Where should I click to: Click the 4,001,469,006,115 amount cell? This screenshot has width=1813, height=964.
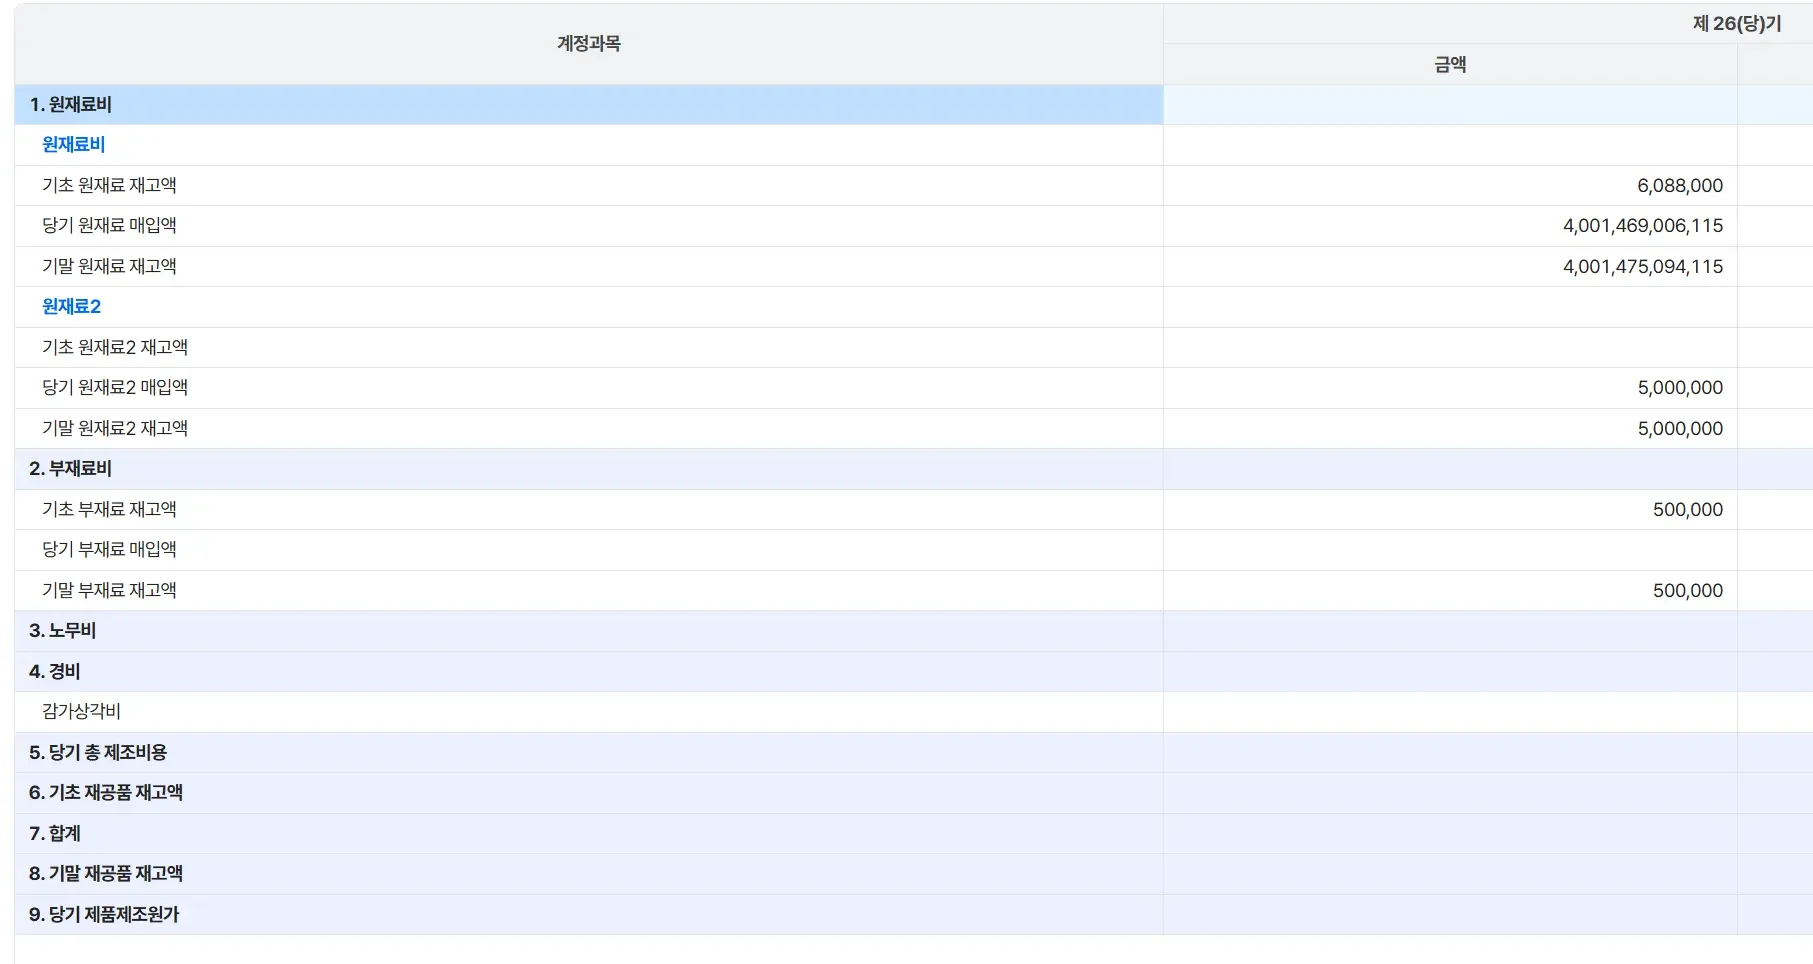(x=1642, y=226)
